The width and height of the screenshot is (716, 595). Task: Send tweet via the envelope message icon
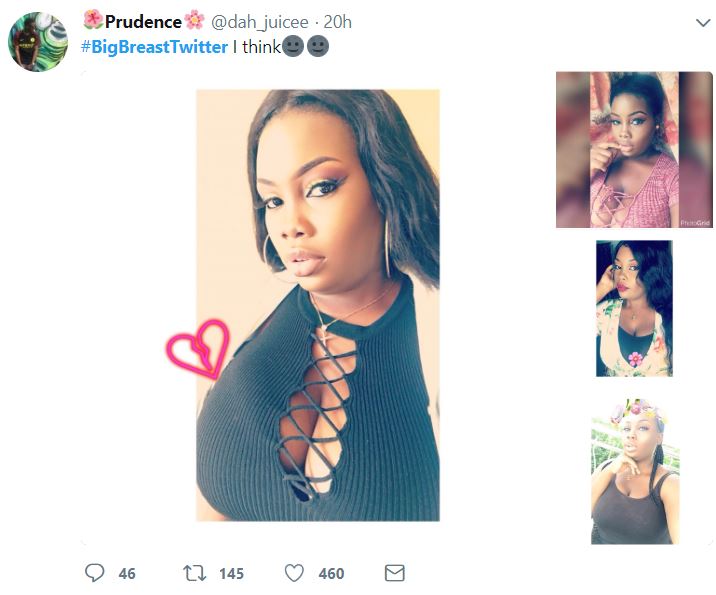pyautogui.click(x=395, y=573)
